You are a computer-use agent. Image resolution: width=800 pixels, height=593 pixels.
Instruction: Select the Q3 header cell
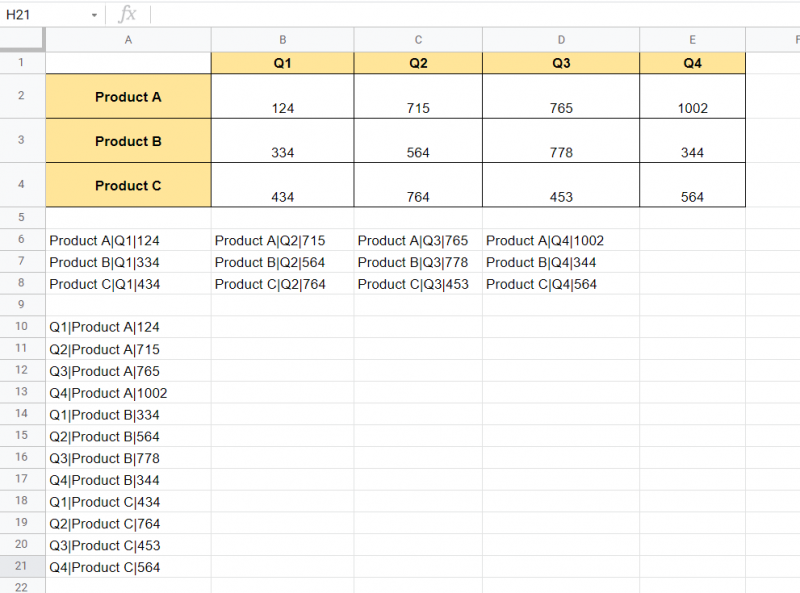pos(561,61)
